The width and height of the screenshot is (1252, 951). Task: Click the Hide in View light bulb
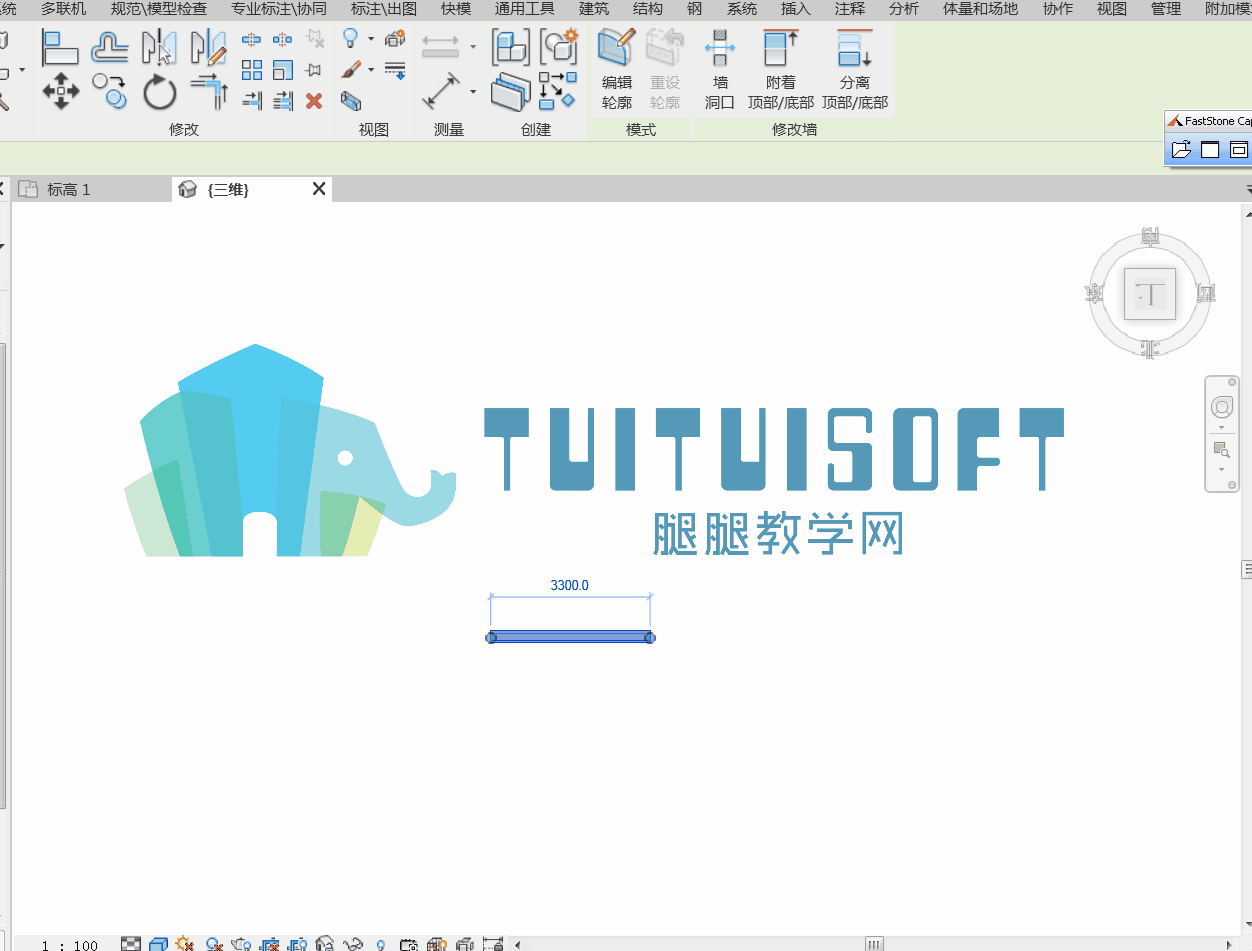351,38
